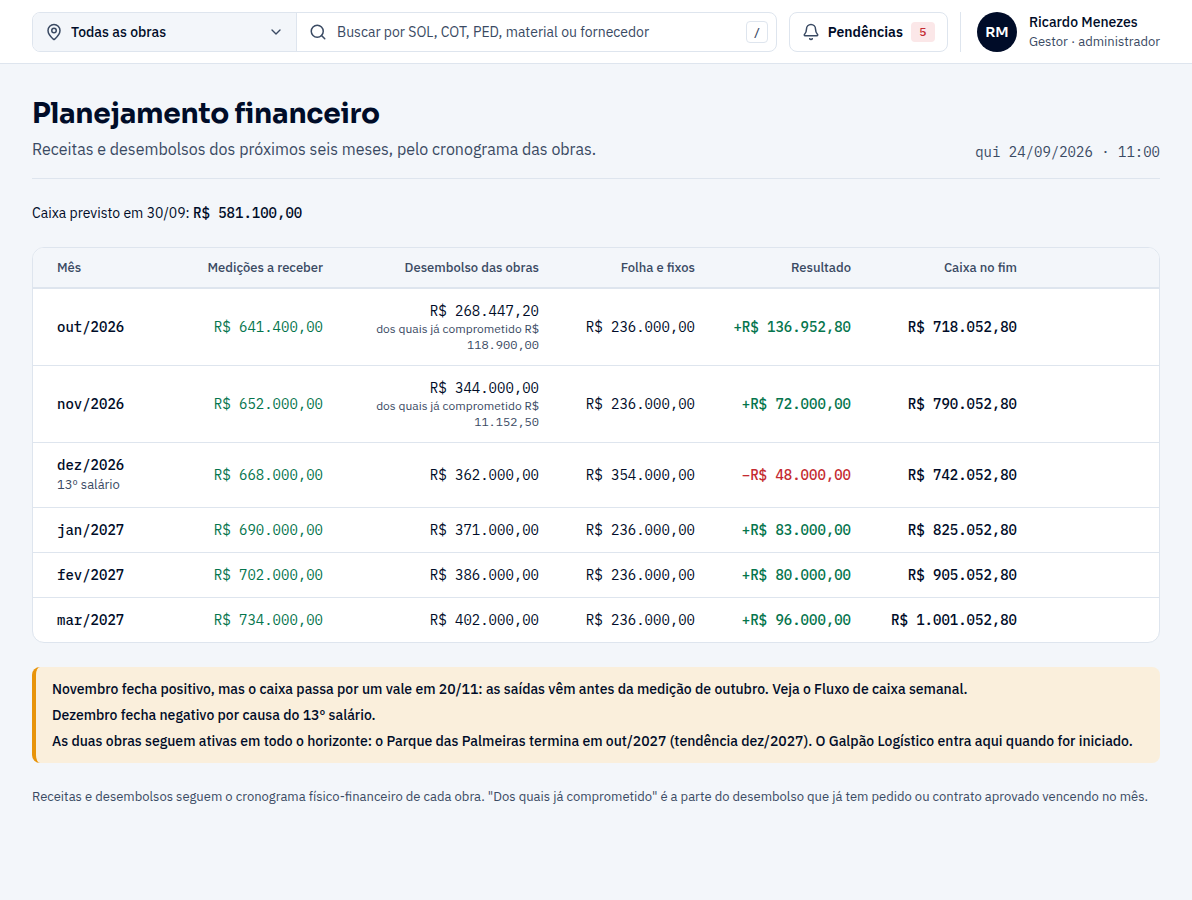Screen dimensions: 1192x900
Task: Click the Mês column header
Action: (69, 268)
